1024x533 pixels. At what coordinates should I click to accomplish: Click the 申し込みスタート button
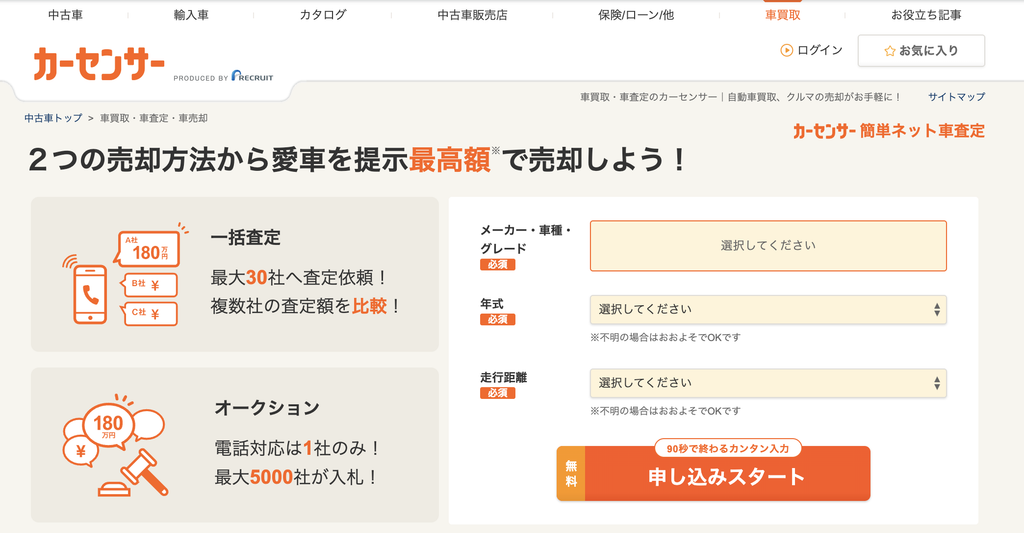pos(713,474)
